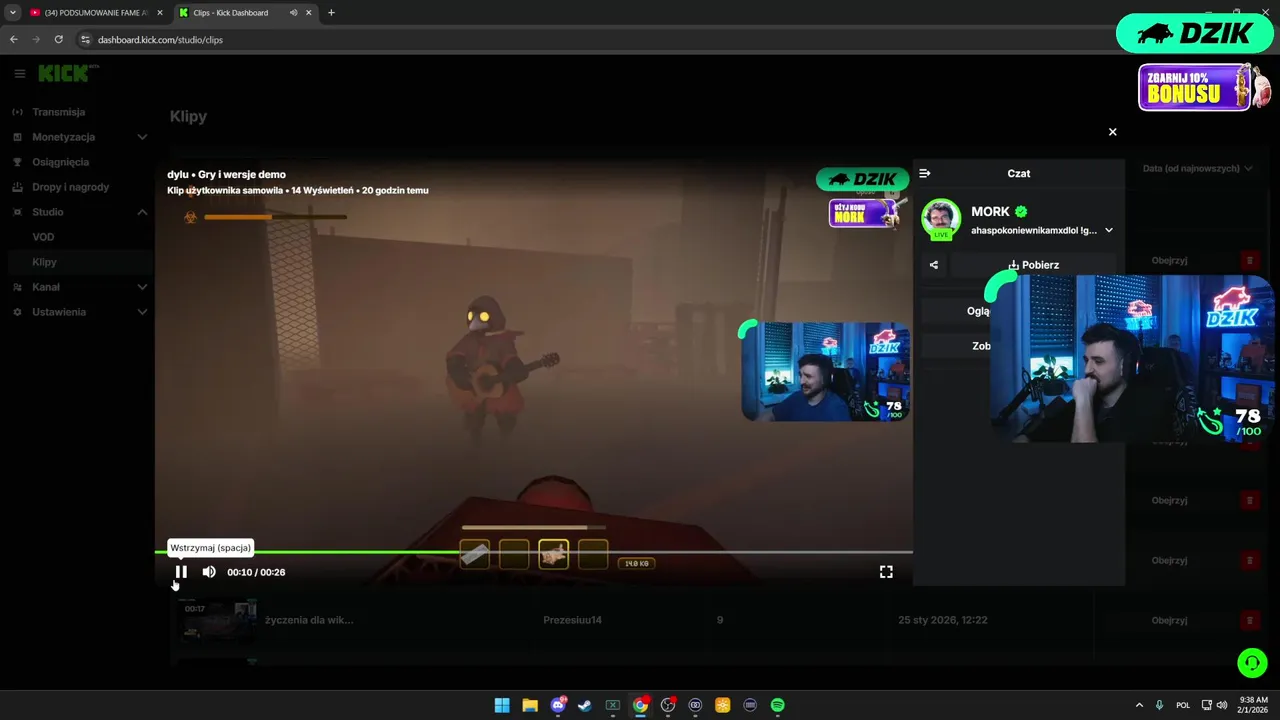1280x720 pixels.
Task: Close the clip modal with X
Action: [1112, 132]
